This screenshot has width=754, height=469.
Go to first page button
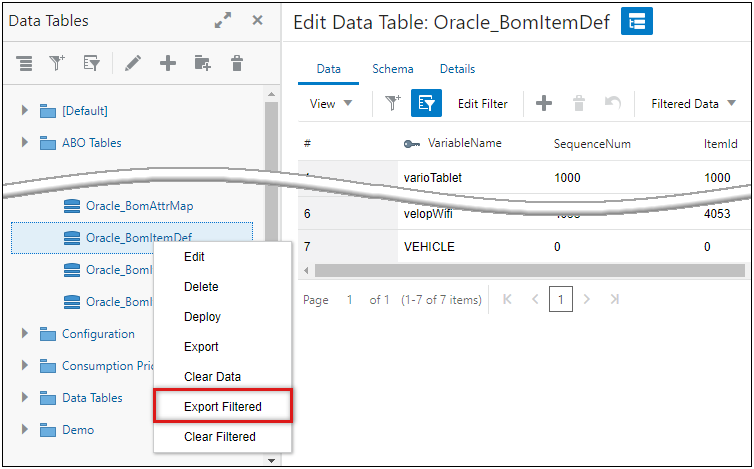[x=507, y=299]
